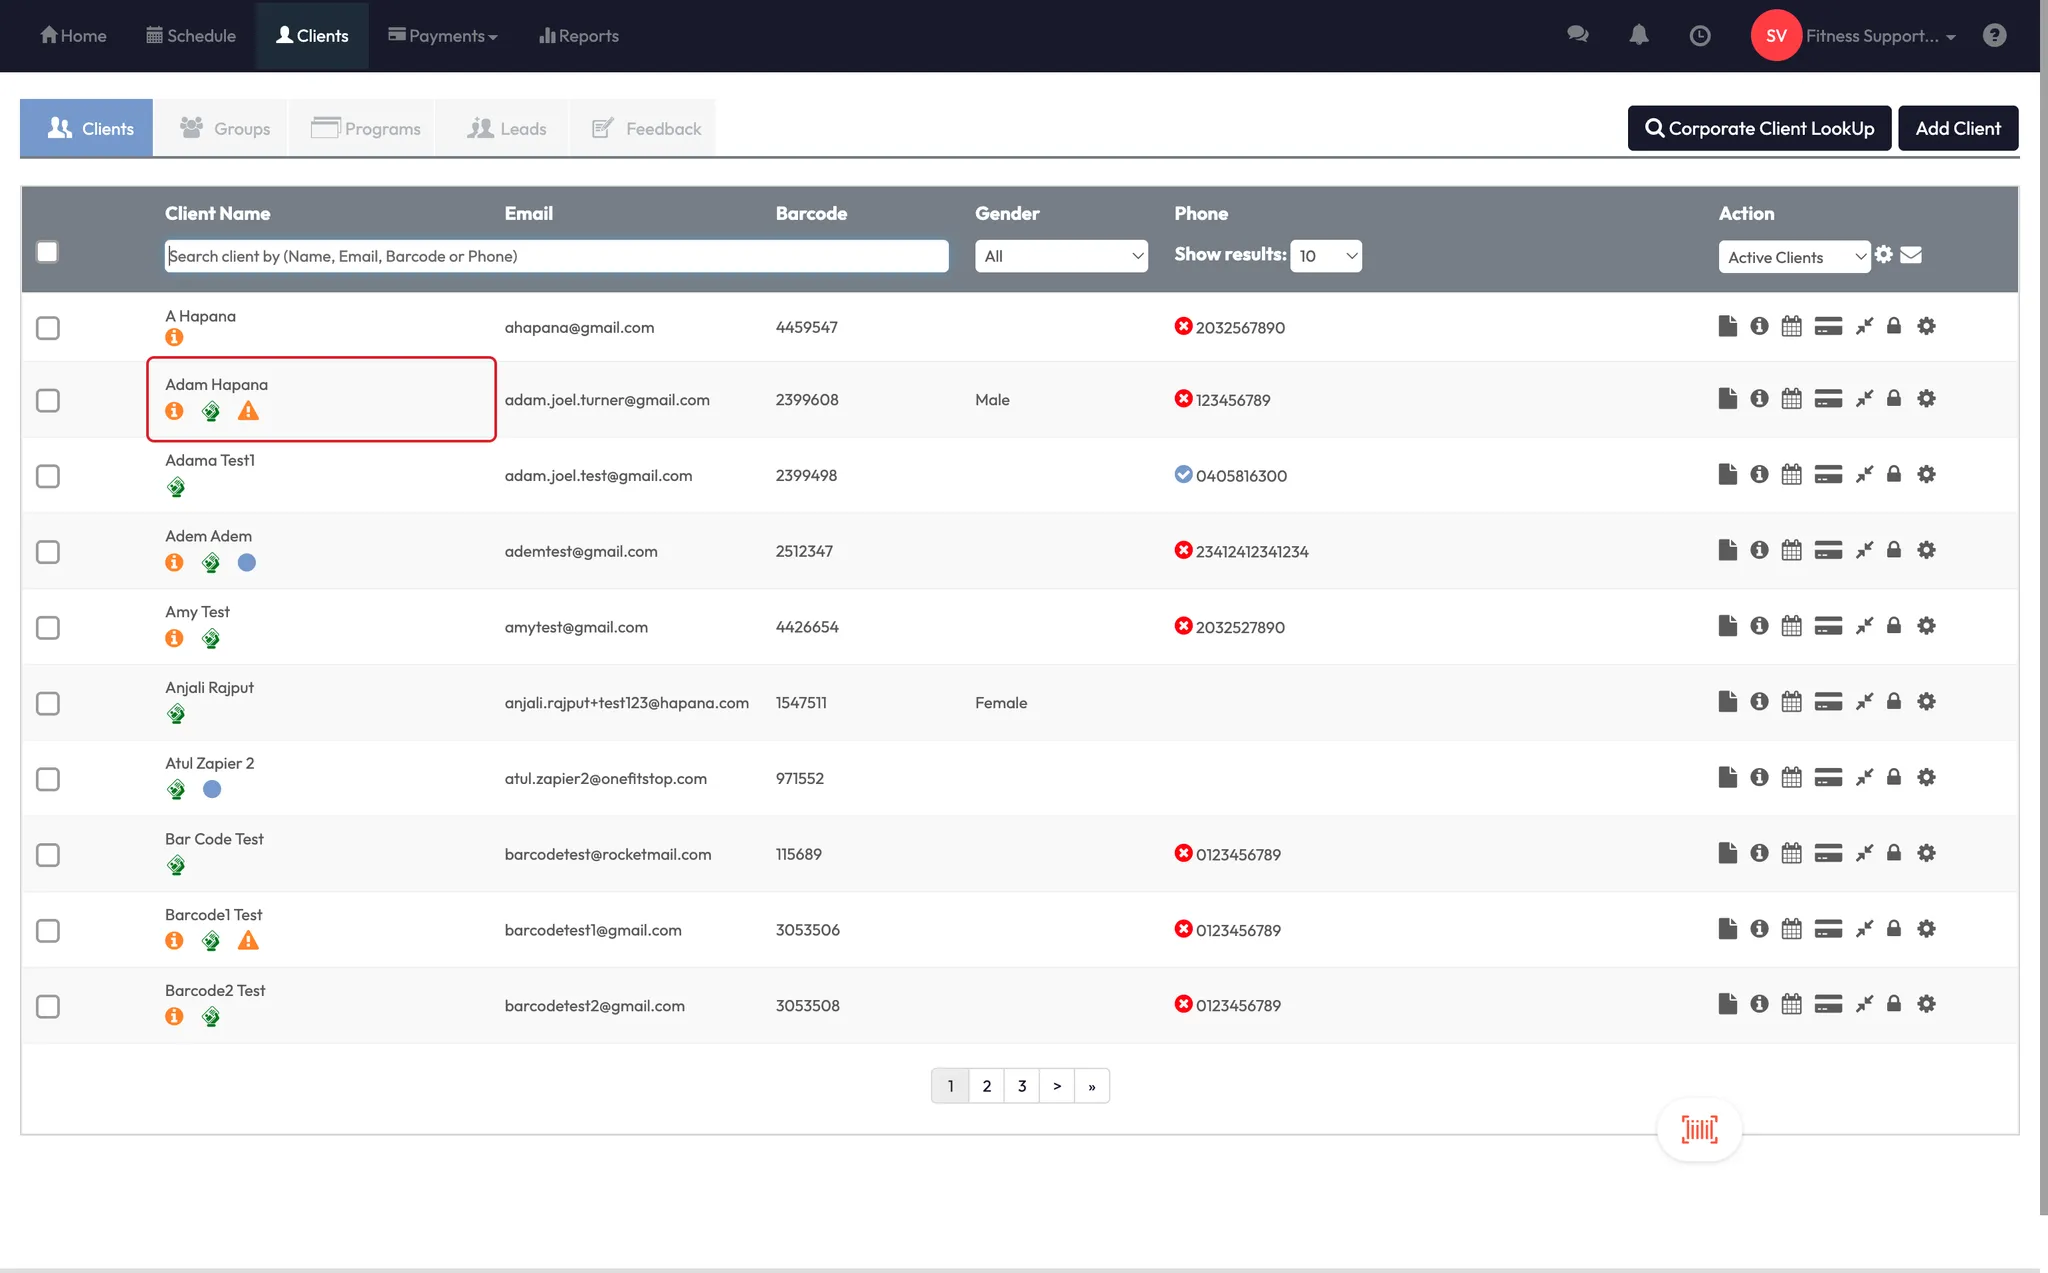Select the Anjali Rajput row checkbox

click(48, 703)
